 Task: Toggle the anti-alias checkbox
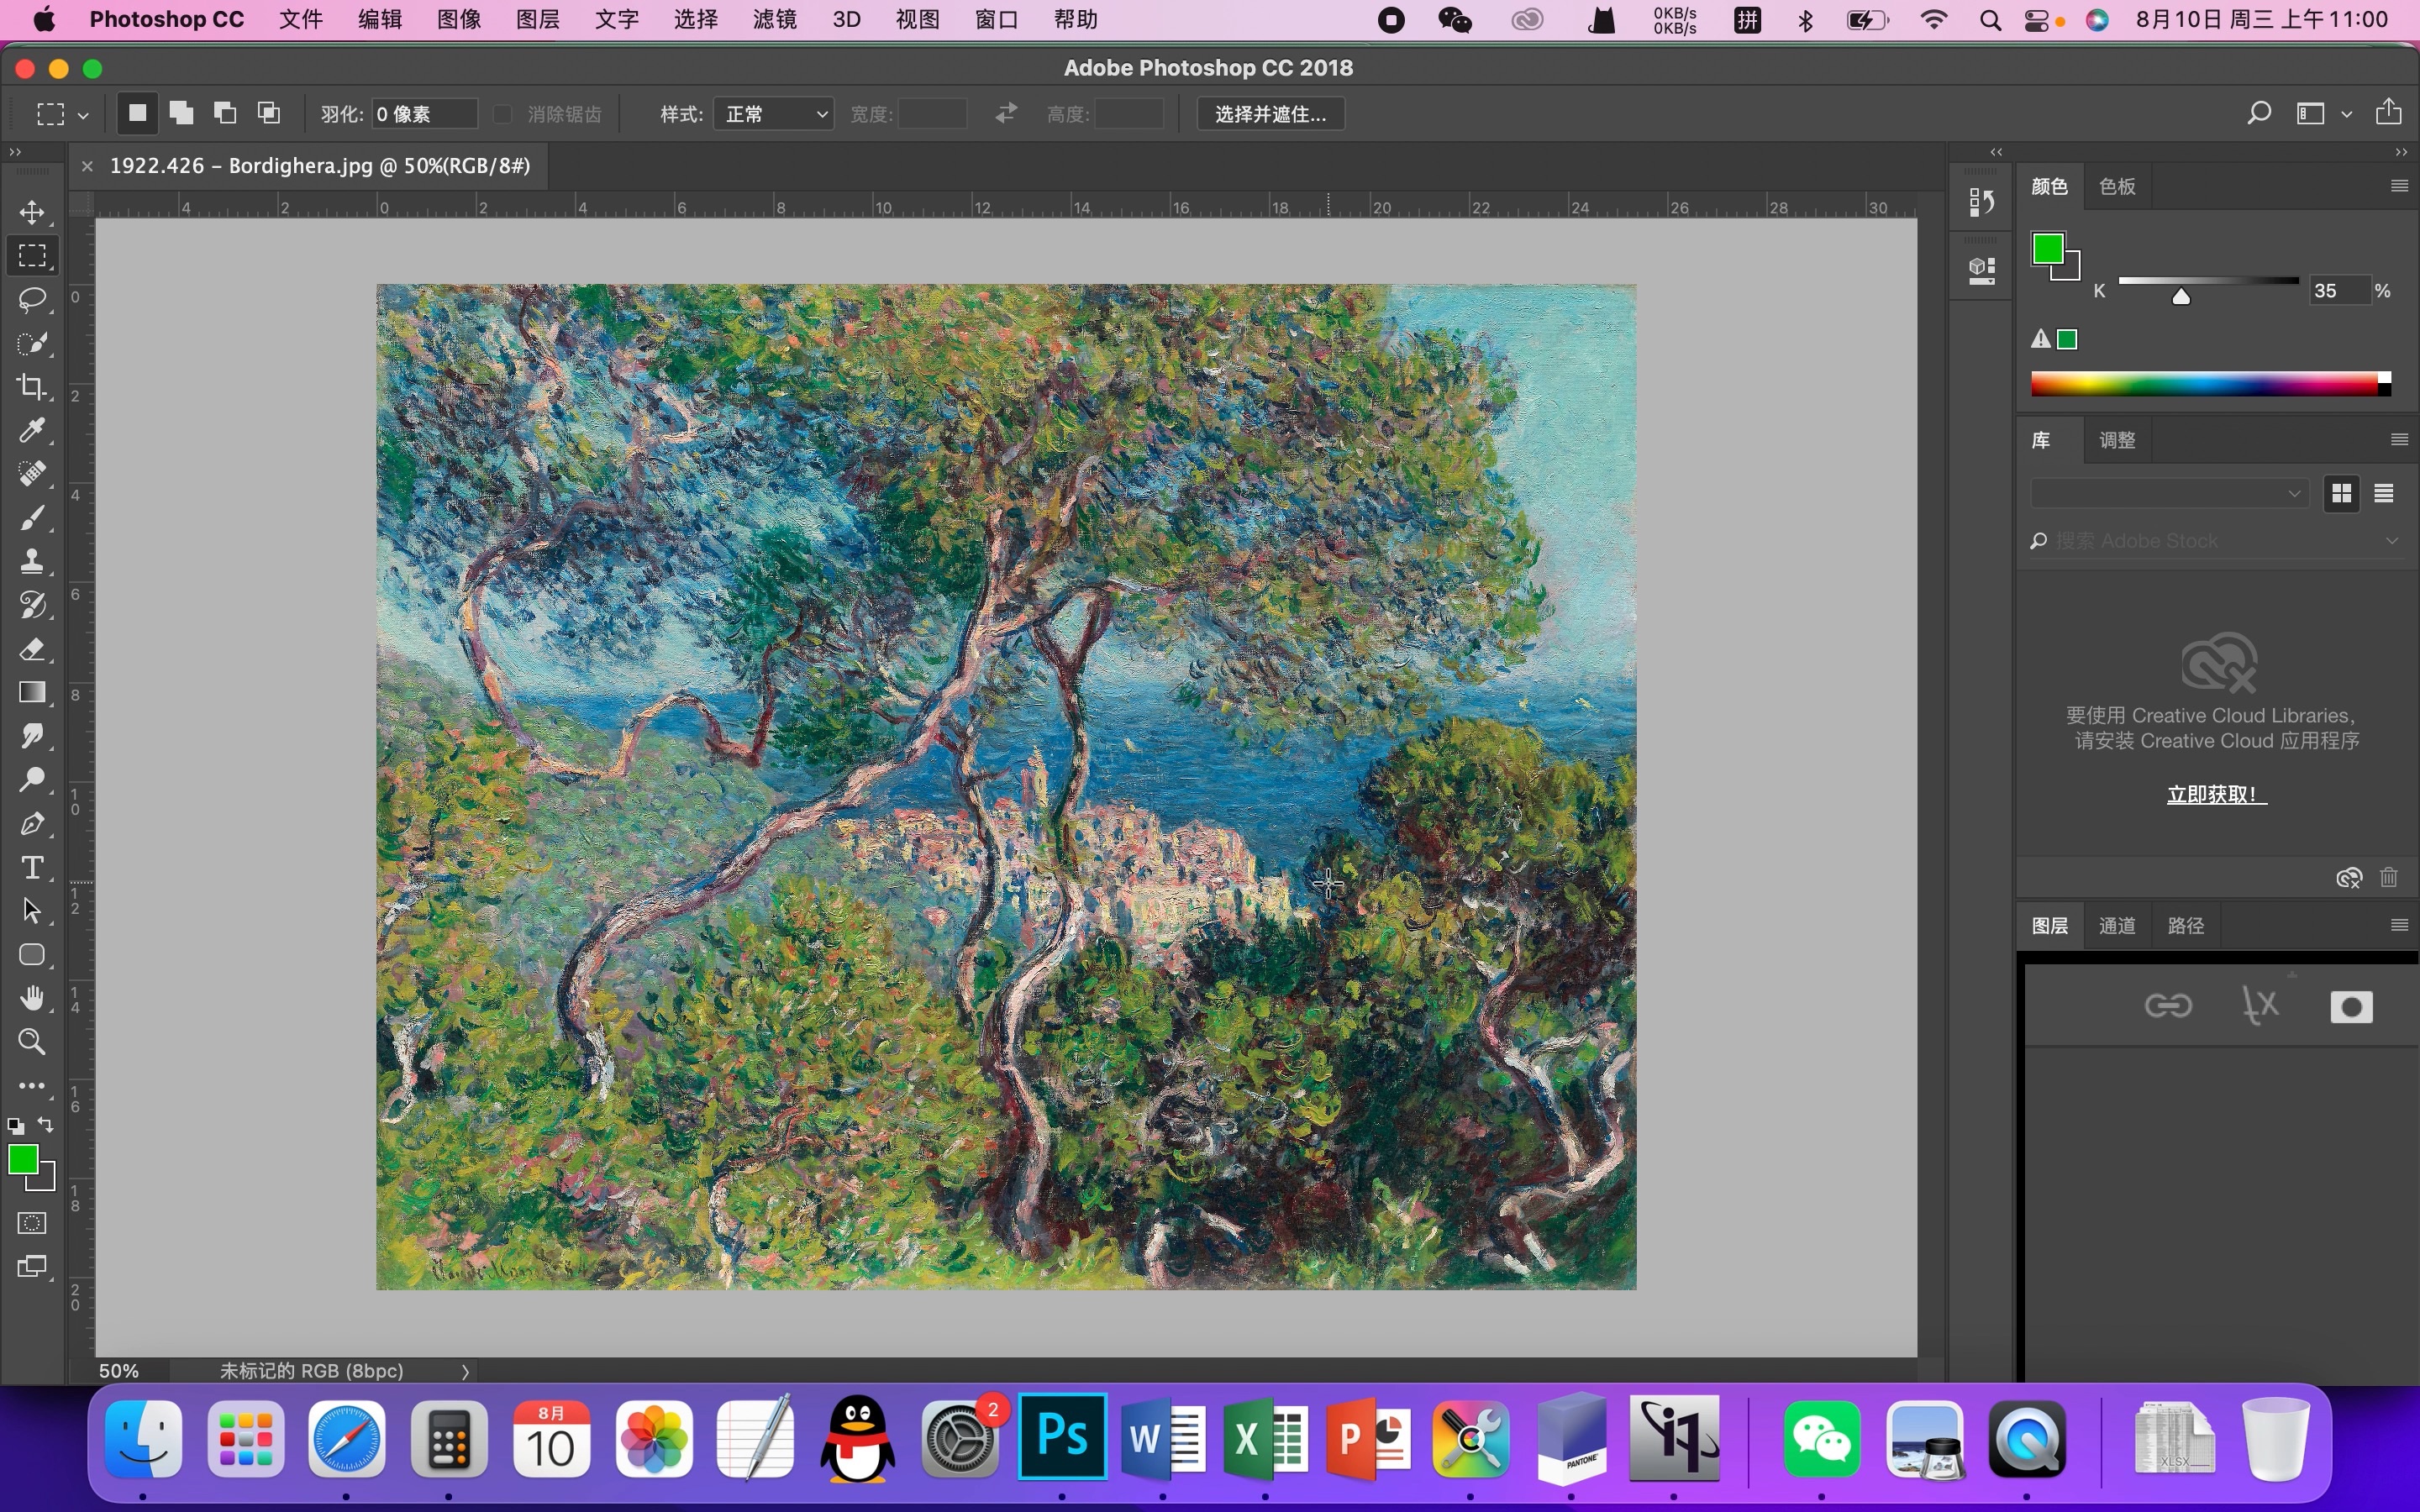click(503, 114)
